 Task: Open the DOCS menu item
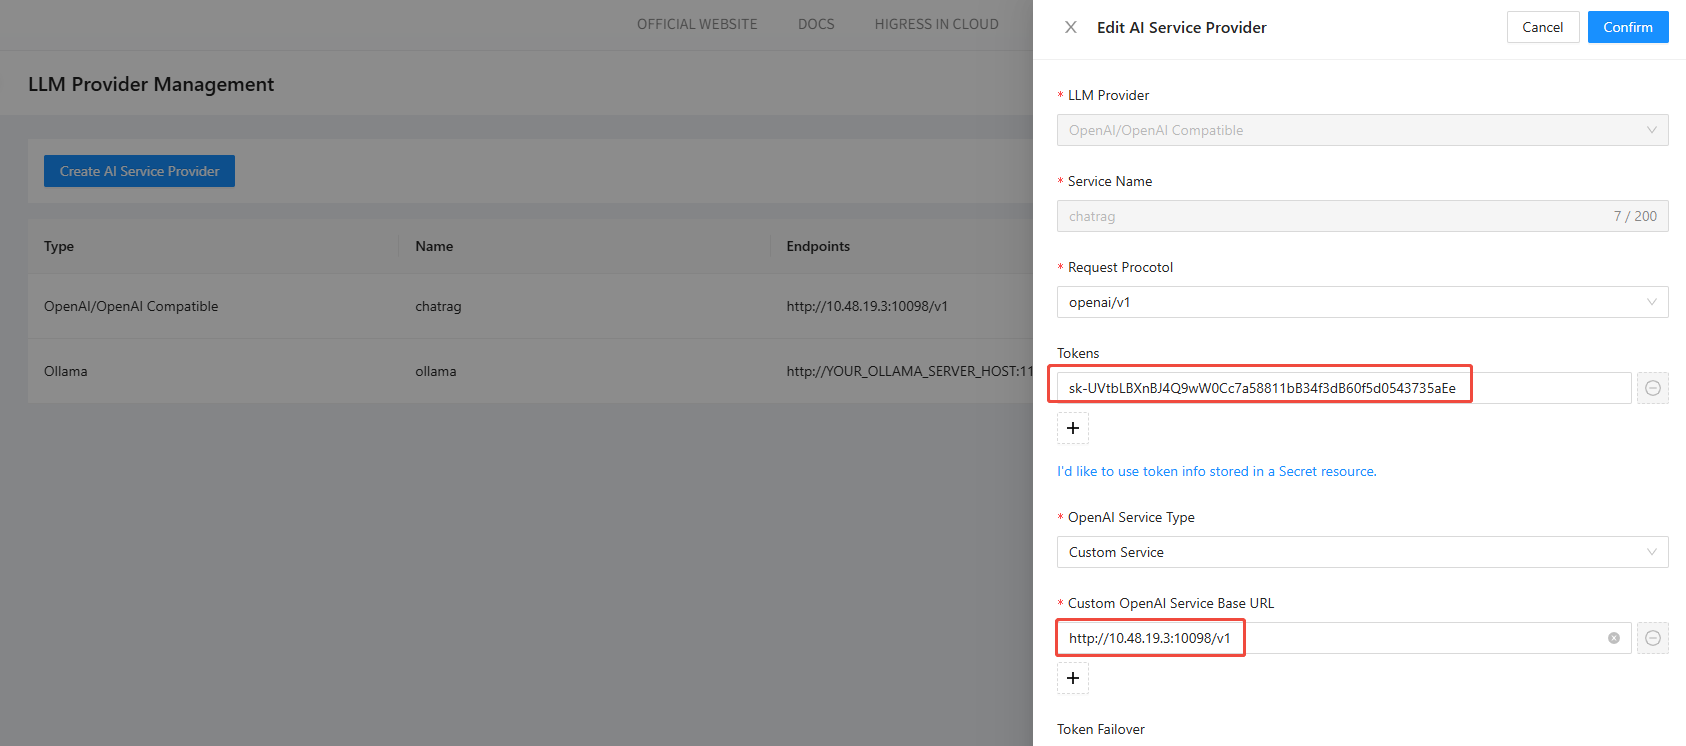coord(816,24)
